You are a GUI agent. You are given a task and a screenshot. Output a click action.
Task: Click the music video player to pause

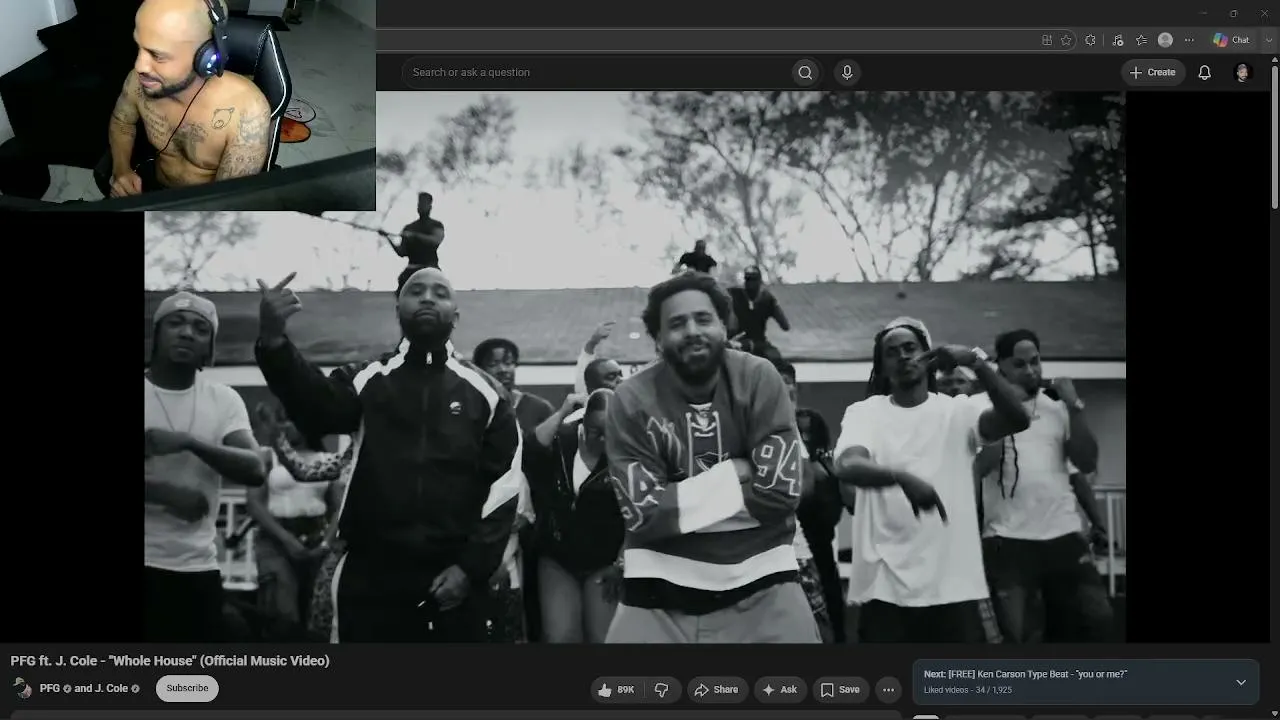(x=635, y=367)
